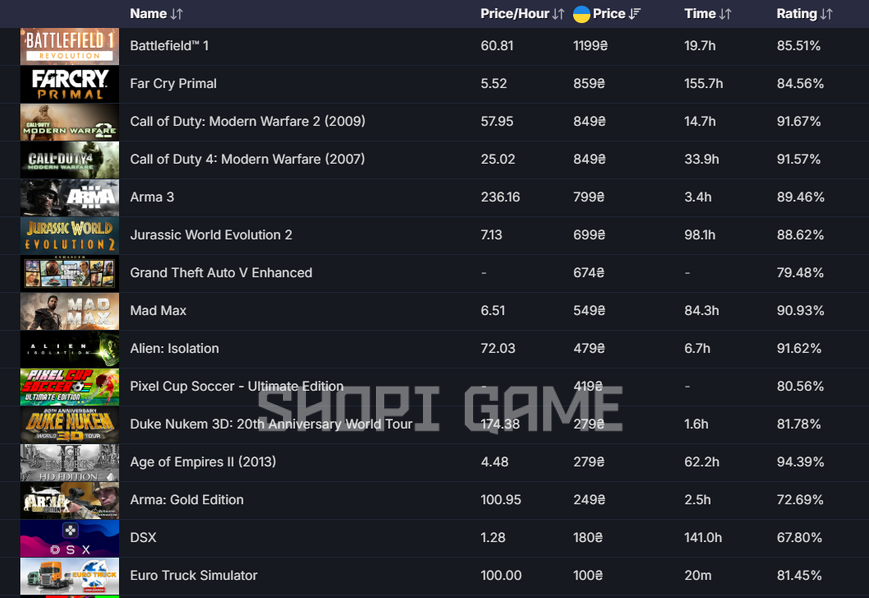
Task: Click Far Cry Primal price 859₴
Action: click(589, 84)
